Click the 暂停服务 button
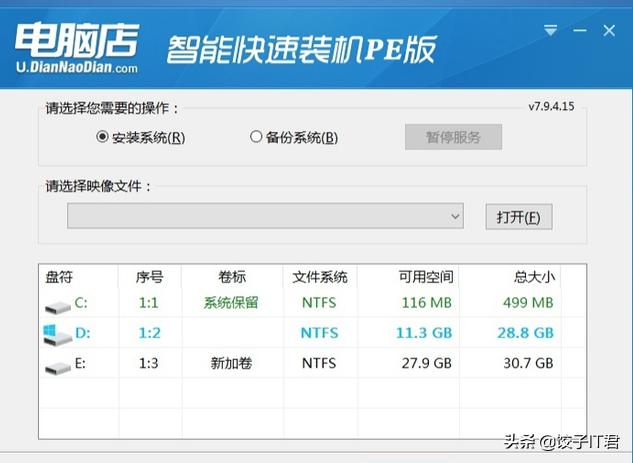The width and height of the screenshot is (633, 463). pyautogui.click(x=453, y=137)
